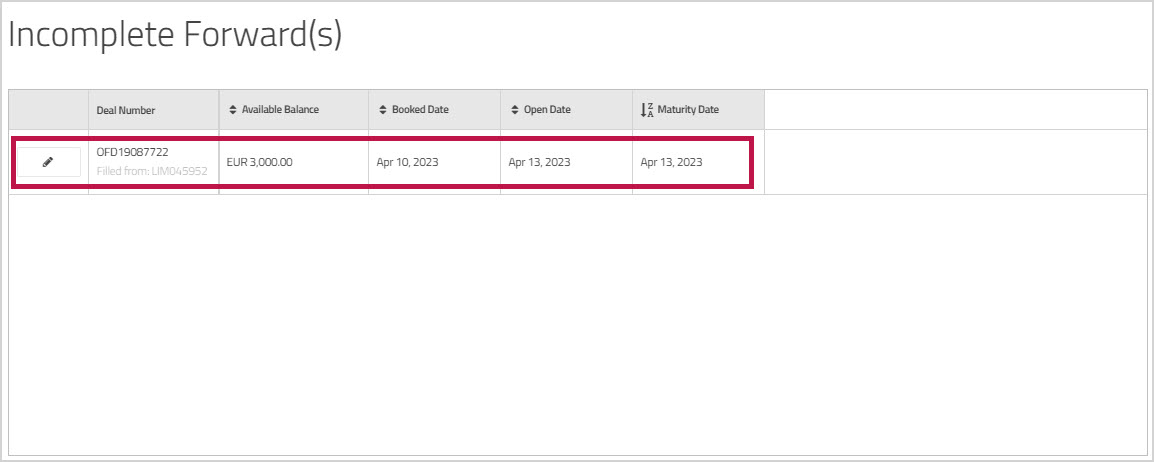The image size is (1154, 462).
Task: Click Booked Date value Apr 10, 2023
Action: pos(407,162)
